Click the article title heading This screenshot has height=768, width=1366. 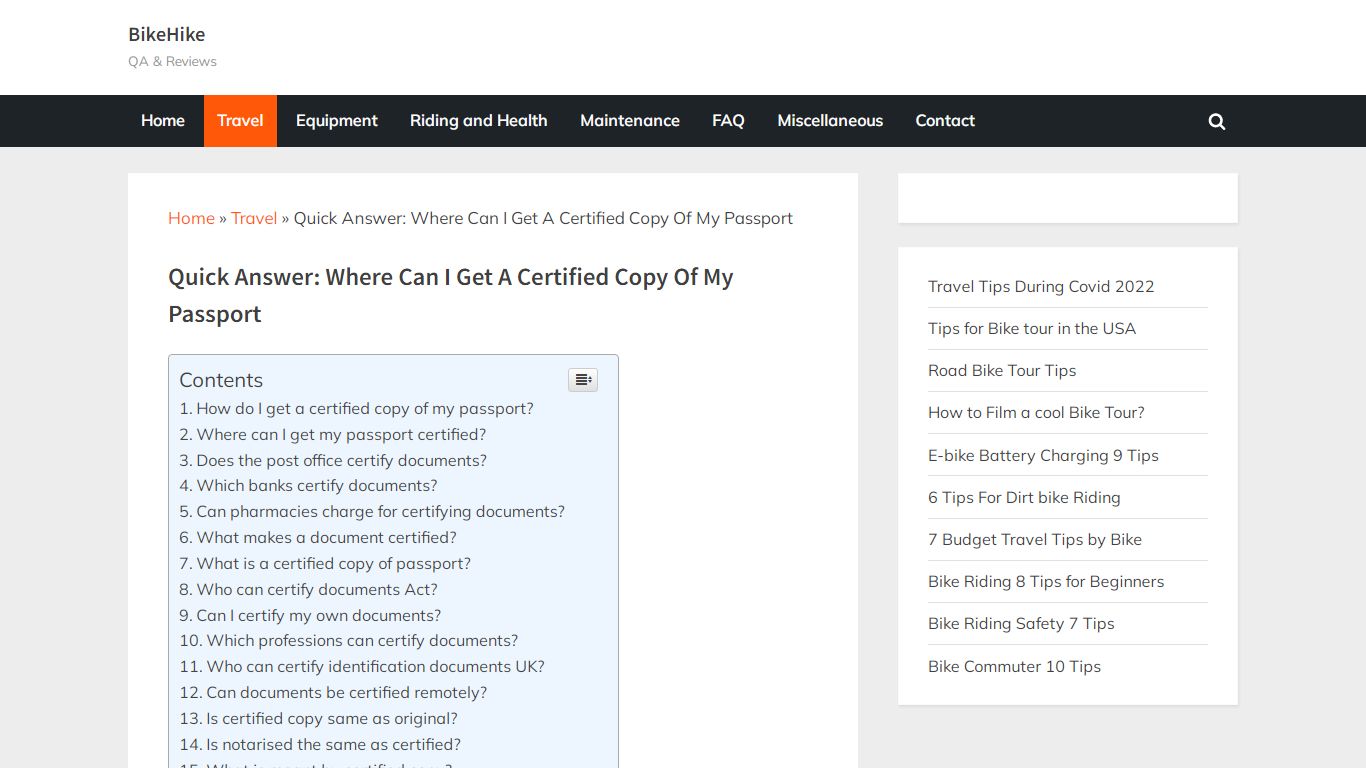pos(451,296)
